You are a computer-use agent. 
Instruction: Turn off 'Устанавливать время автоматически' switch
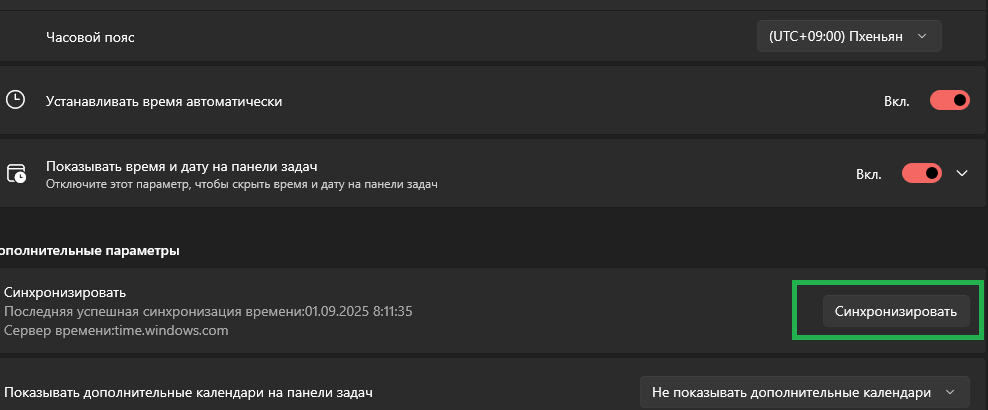coord(950,101)
